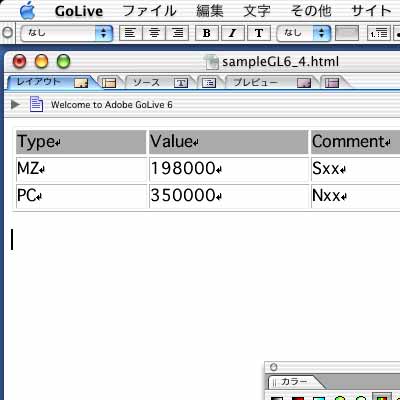Click the Apple menu icon
Image resolution: width=400 pixels, height=400 pixels.
(x=28, y=10)
